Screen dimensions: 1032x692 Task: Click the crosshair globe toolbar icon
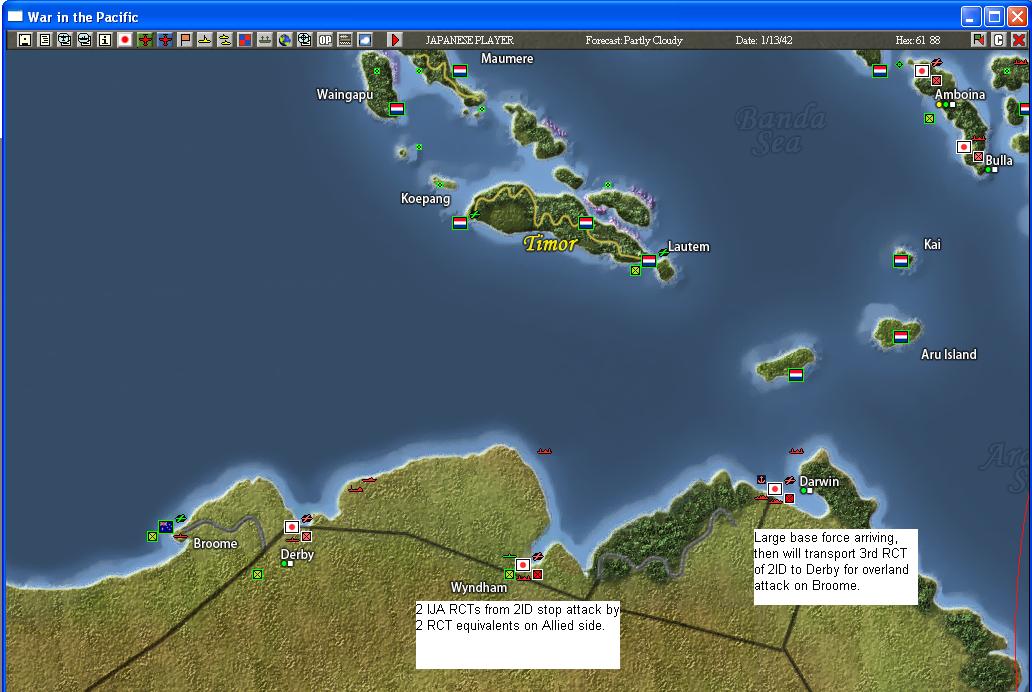tap(305, 40)
